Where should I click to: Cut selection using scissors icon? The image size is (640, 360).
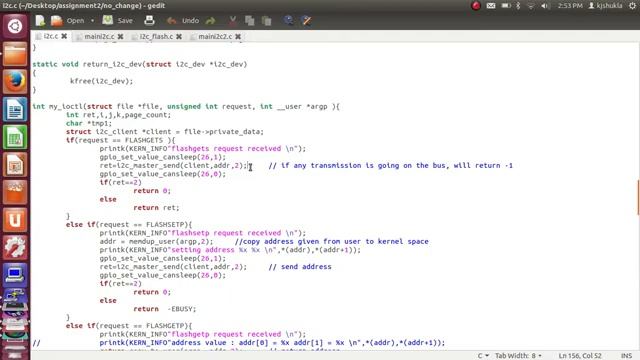232,20
